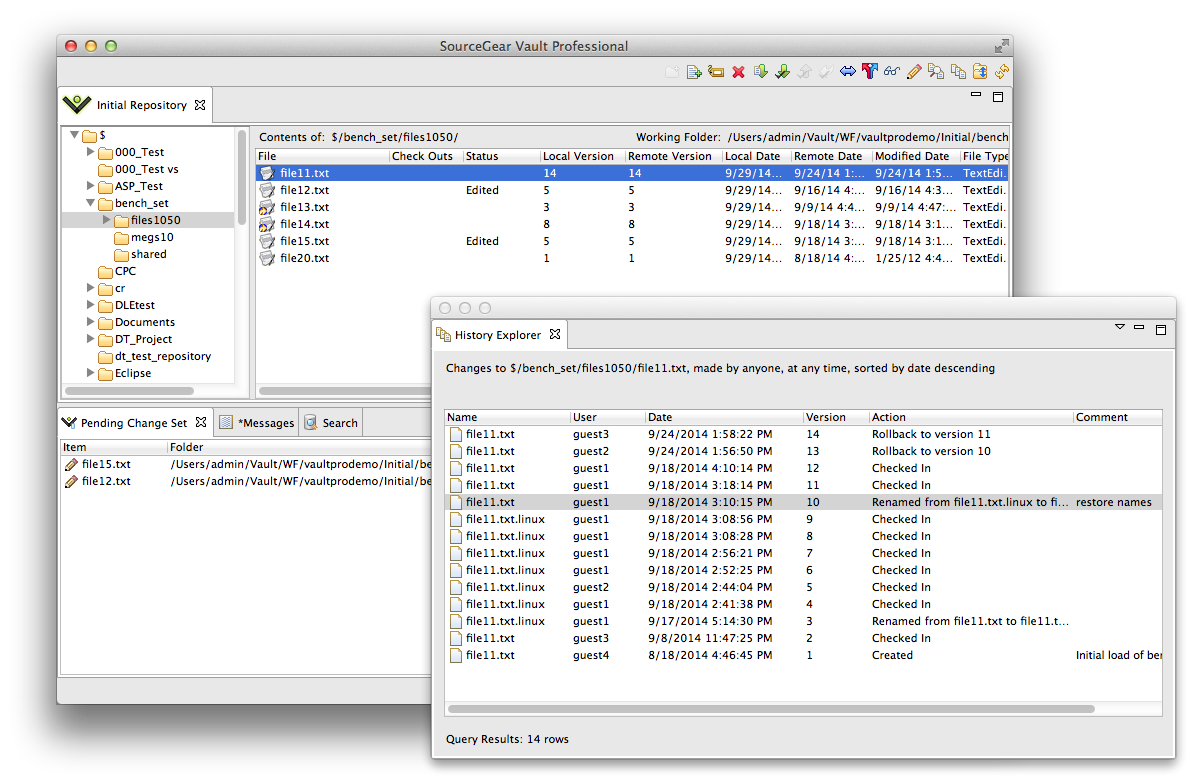Expand the 000_Test folder tree arrow
The width and height of the screenshot is (1190, 783).
[91, 153]
